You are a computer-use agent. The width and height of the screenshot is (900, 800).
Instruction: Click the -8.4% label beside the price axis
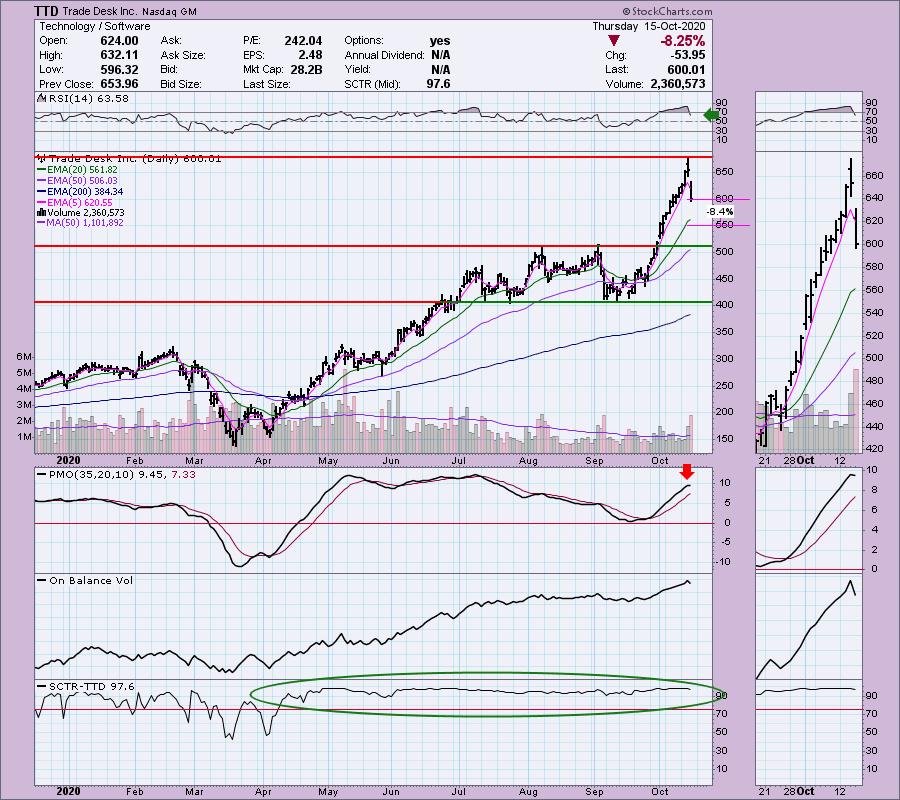(719, 212)
